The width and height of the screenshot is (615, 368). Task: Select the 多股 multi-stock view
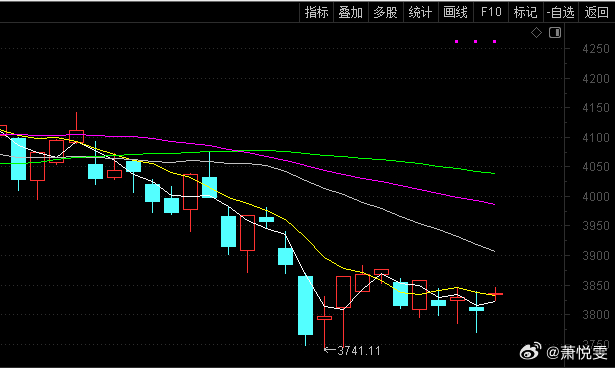[x=386, y=12]
